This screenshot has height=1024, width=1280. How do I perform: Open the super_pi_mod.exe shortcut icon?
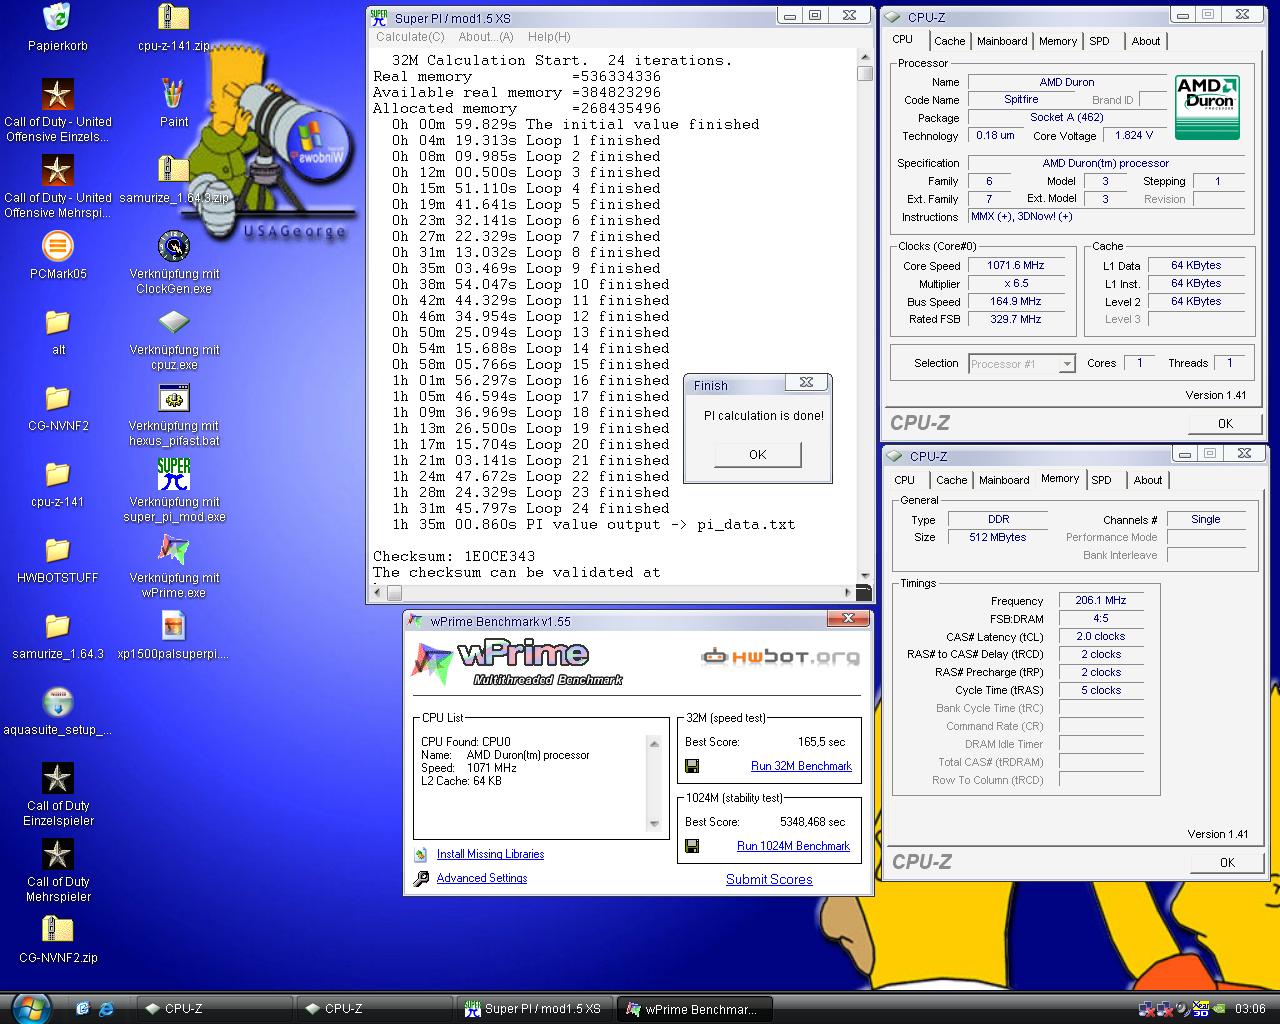(x=173, y=474)
